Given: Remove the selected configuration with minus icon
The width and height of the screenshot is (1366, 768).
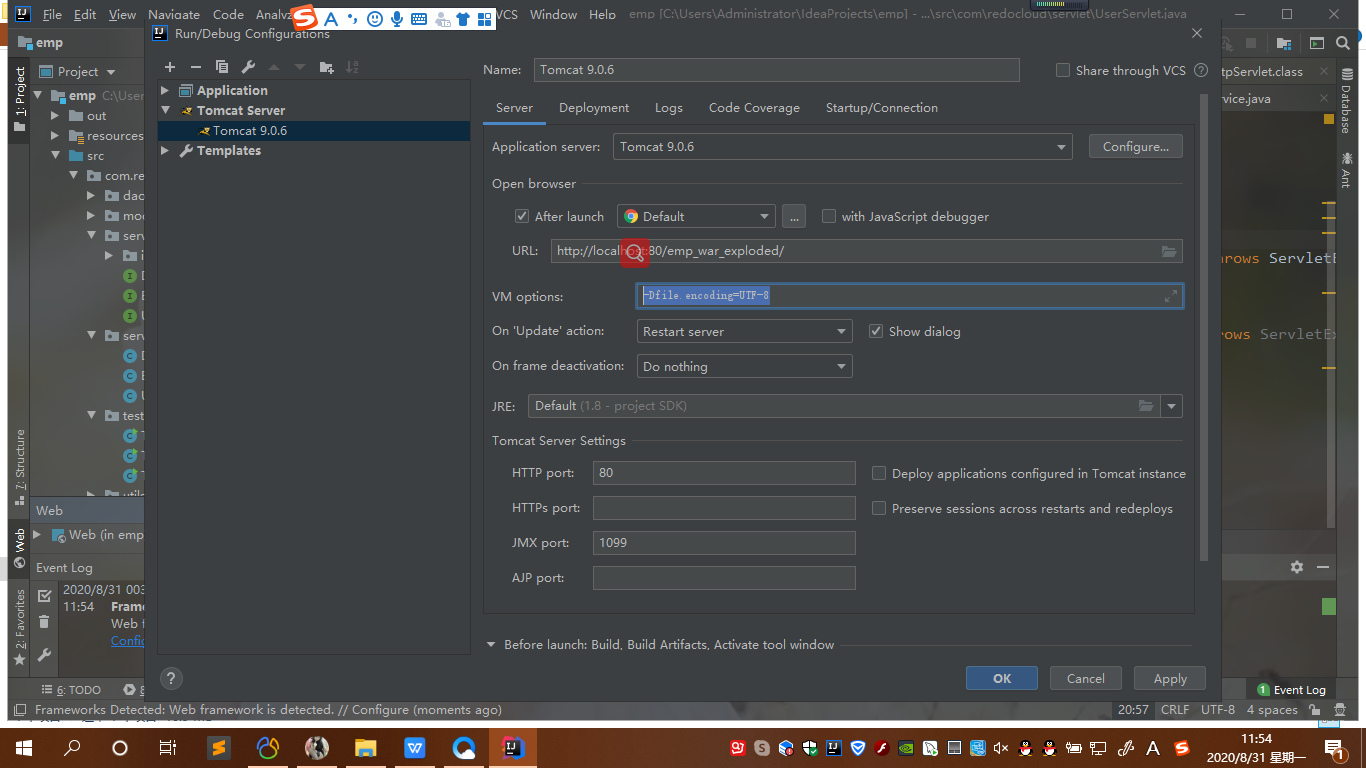Looking at the screenshot, I should click(196, 67).
